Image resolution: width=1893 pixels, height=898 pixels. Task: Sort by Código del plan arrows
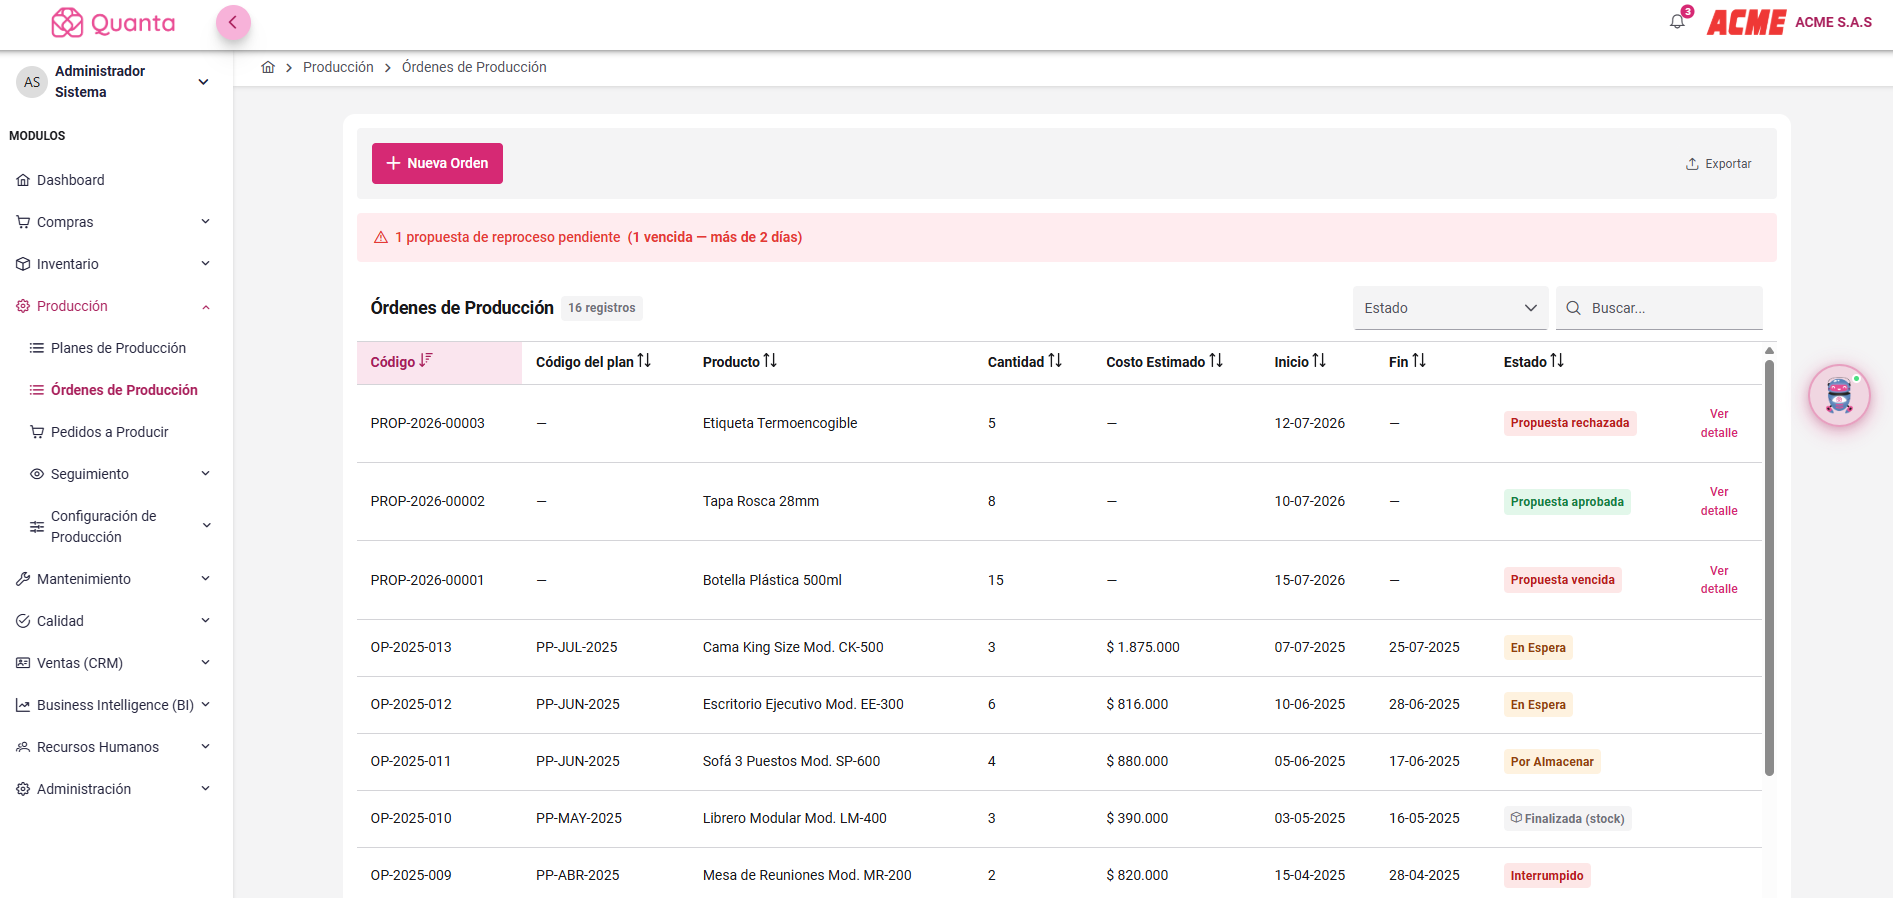click(644, 361)
